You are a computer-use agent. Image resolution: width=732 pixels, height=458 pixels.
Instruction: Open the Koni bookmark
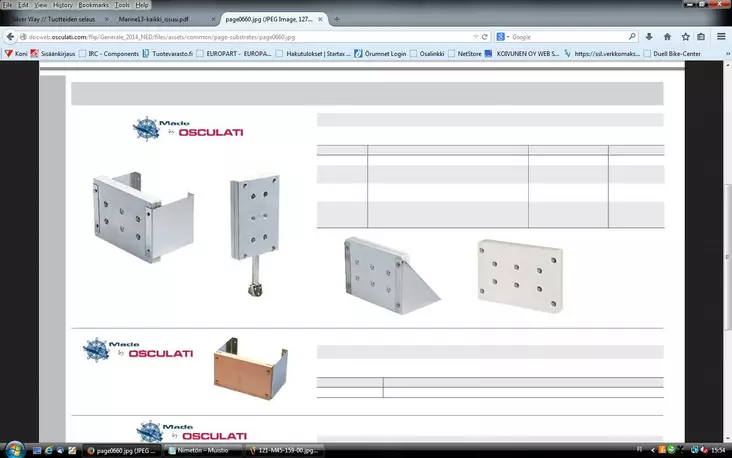tap(16, 54)
